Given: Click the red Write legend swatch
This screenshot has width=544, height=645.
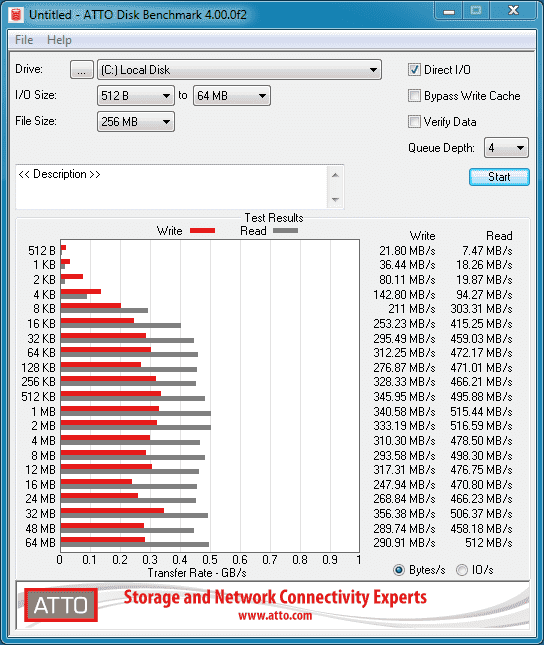Looking at the screenshot, I should (x=202, y=231).
